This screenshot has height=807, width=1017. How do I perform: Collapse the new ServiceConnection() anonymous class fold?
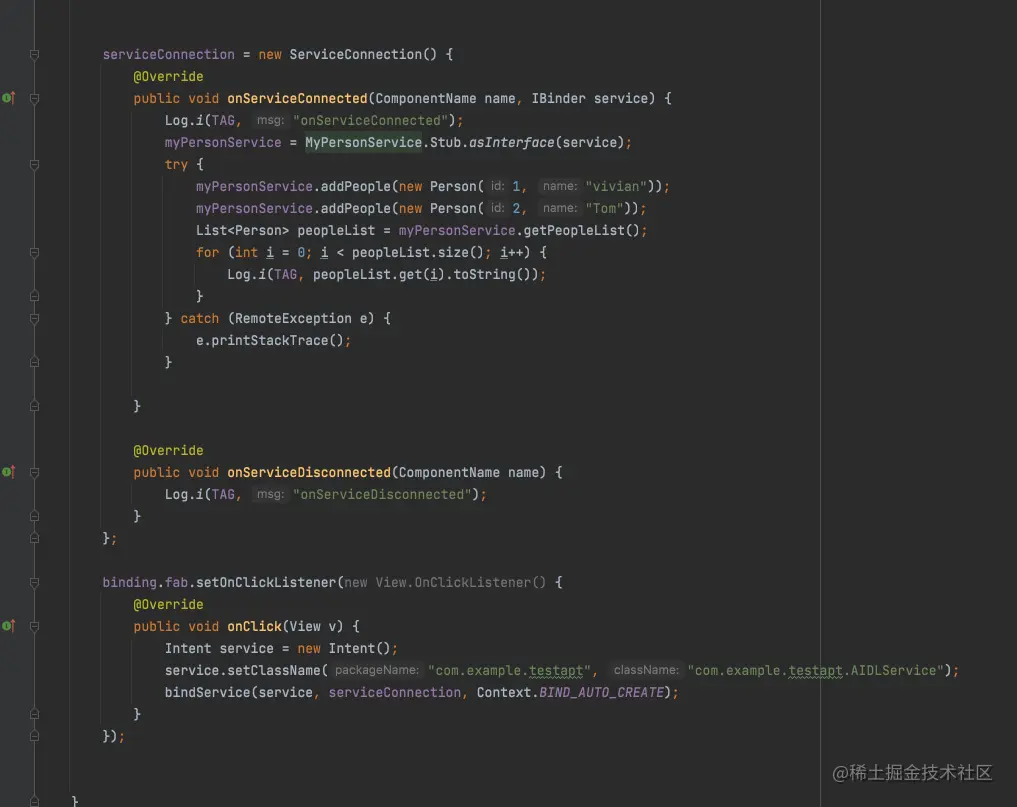(34, 54)
